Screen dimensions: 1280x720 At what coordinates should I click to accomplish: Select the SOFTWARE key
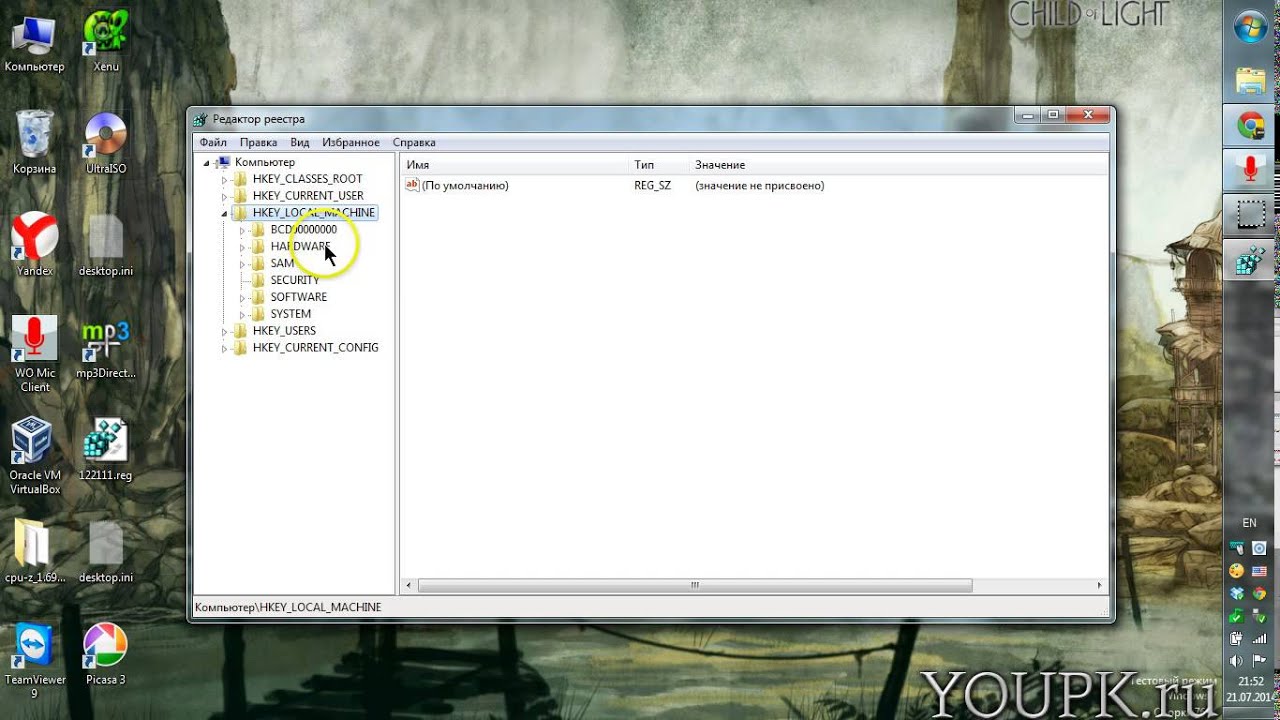tap(298, 297)
